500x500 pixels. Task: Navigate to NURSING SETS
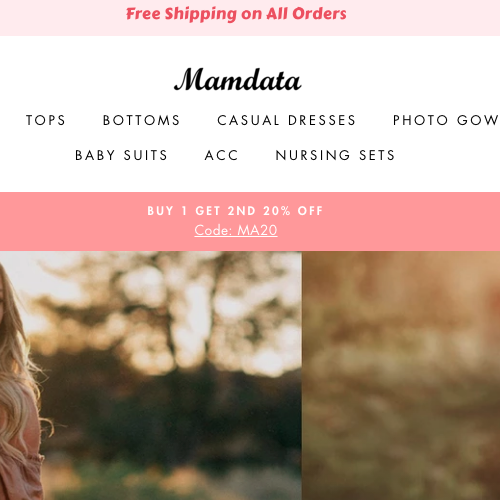335,155
